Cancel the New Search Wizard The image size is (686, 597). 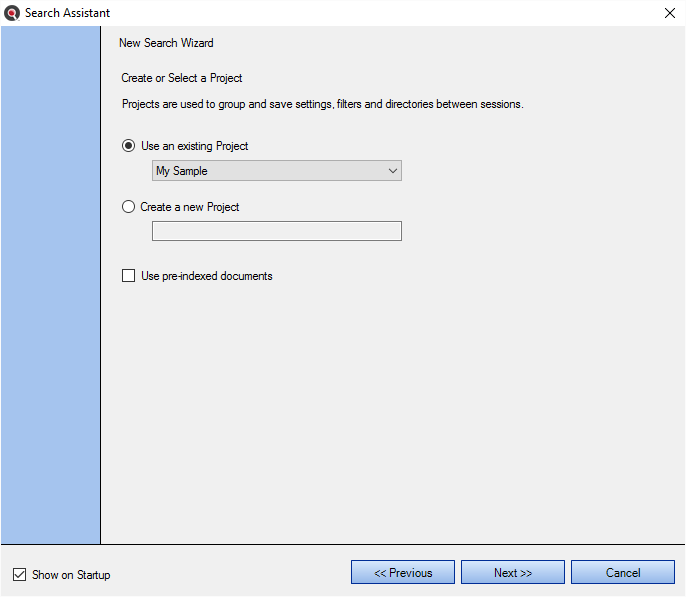click(x=623, y=572)
